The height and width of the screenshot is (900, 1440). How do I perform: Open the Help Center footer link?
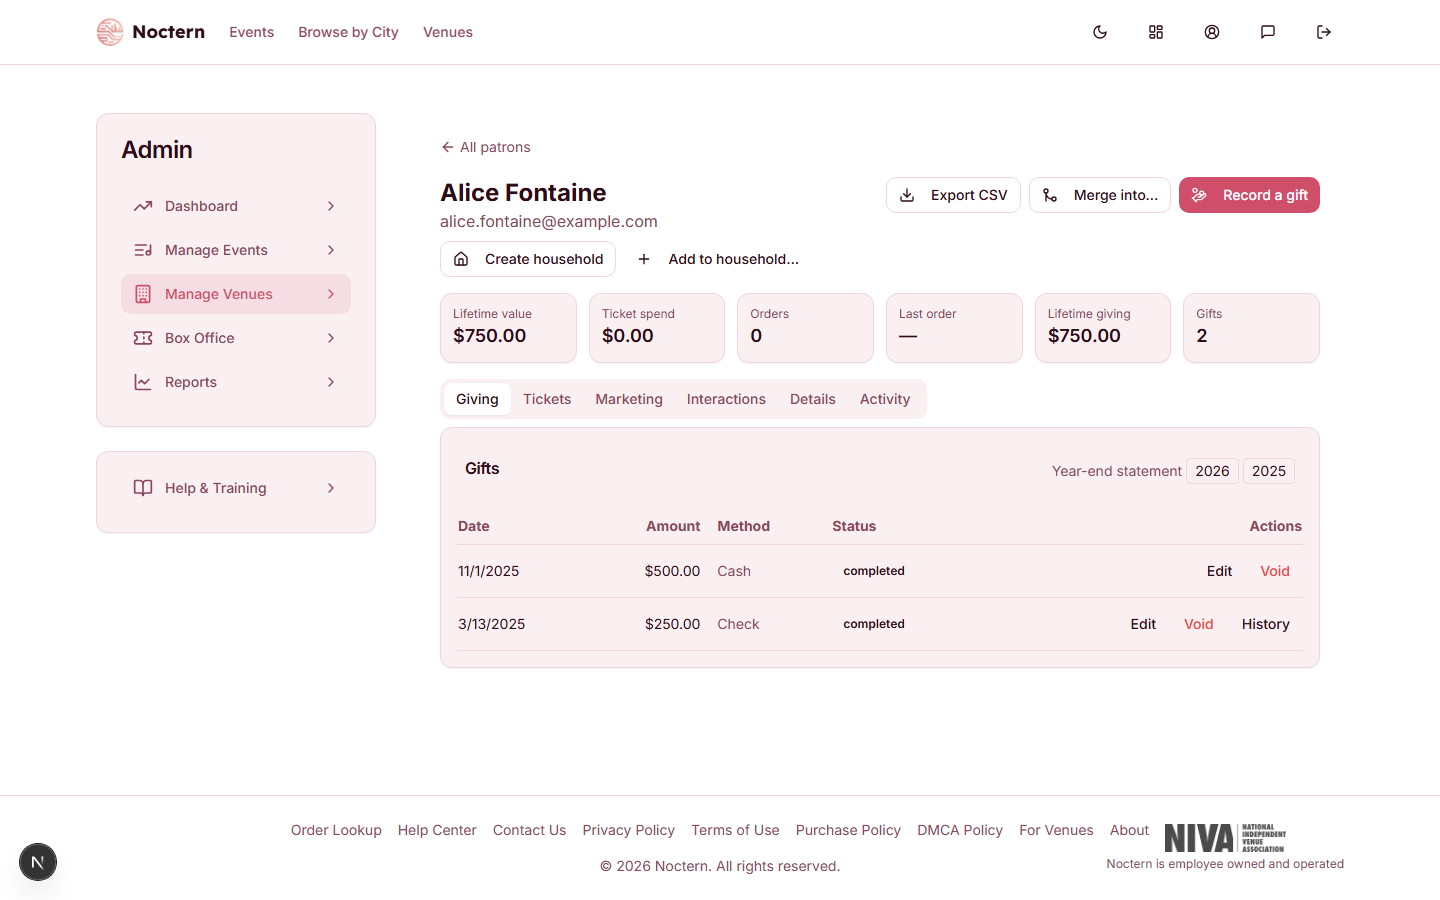[437, 830]
